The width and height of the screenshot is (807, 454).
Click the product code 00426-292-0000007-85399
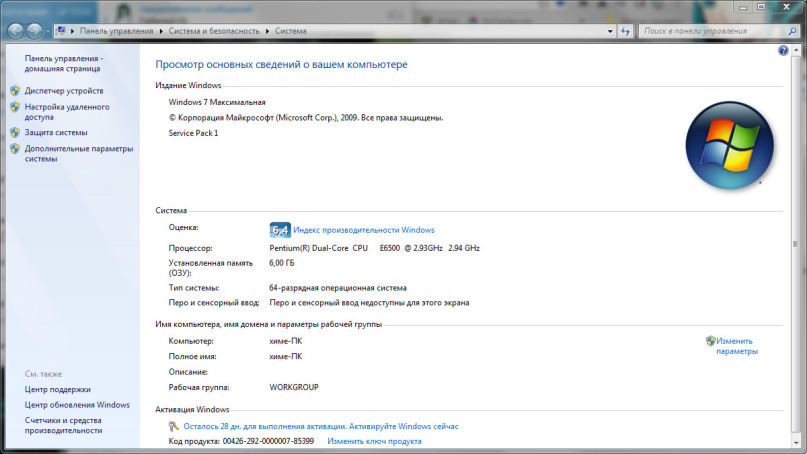268,441
